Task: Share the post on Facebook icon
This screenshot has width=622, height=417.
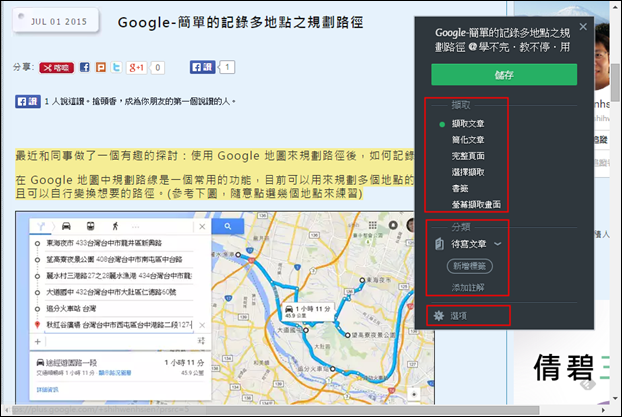Action: [84, 67]
